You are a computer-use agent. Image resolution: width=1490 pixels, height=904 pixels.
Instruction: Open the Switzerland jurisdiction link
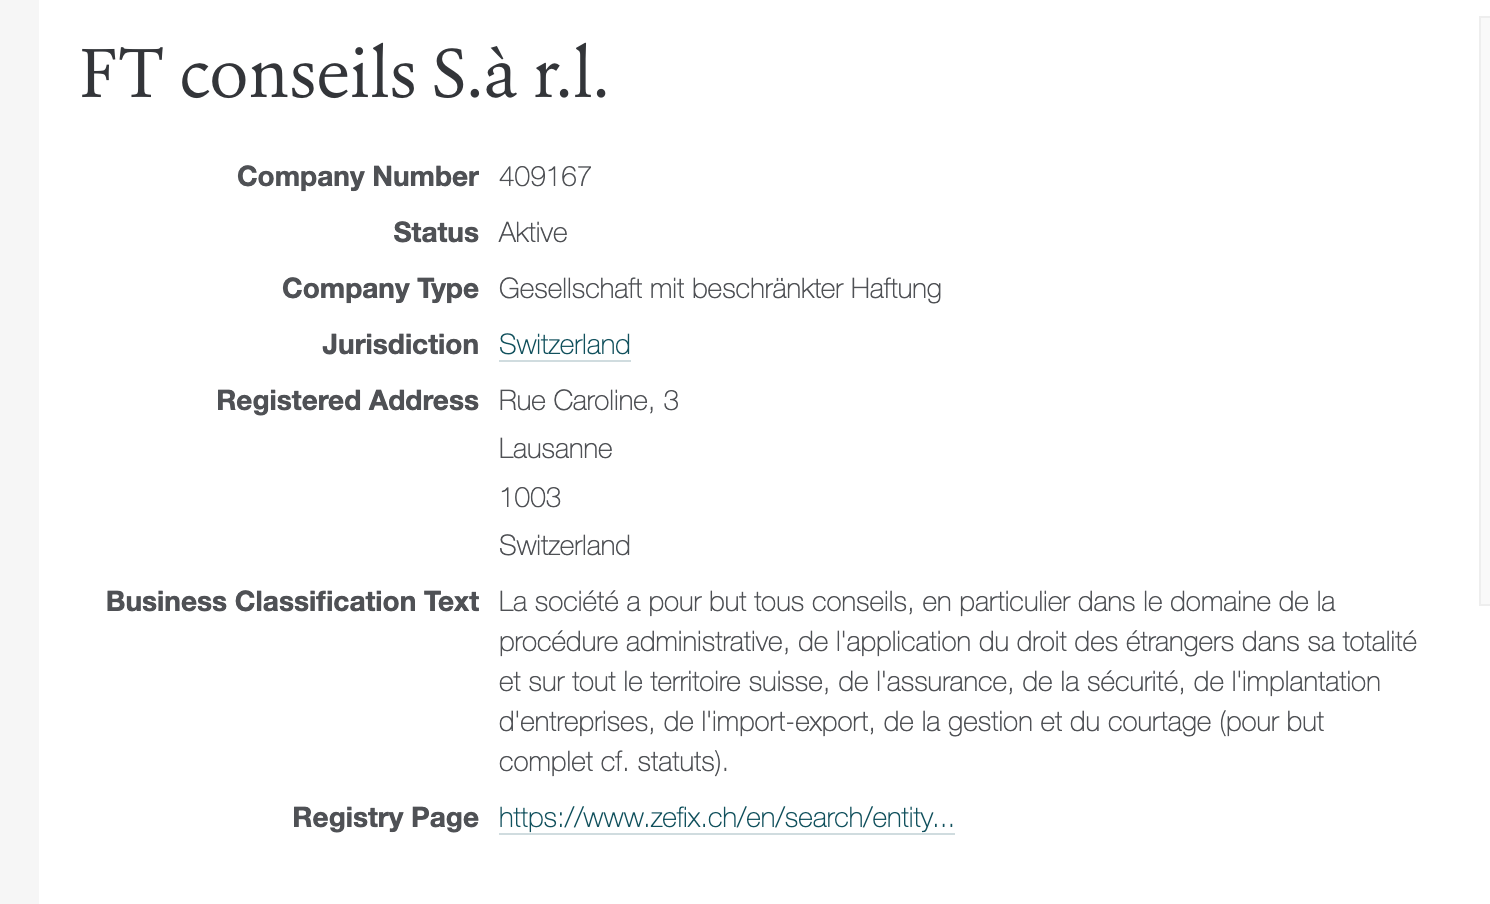[x=564, y=345]
